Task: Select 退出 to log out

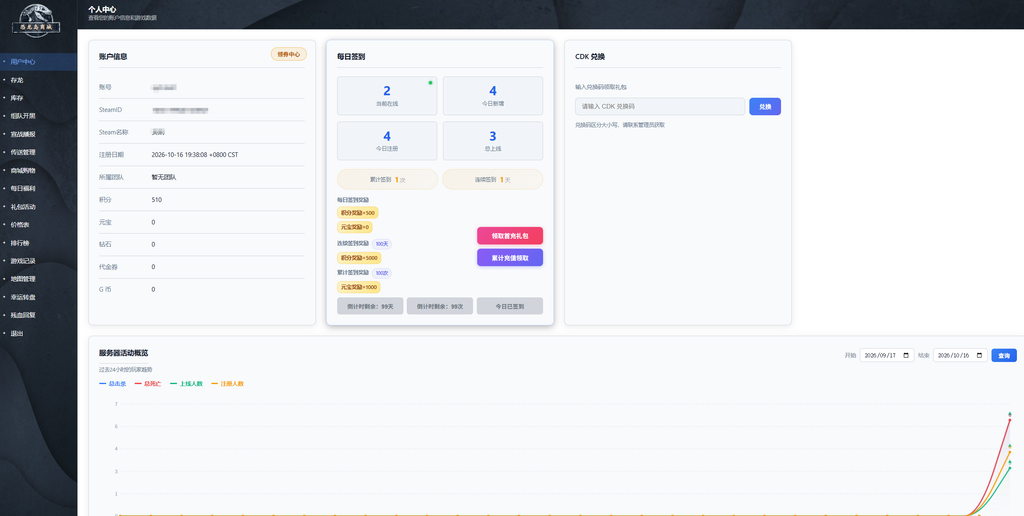Action: click(x=39, y=333)
